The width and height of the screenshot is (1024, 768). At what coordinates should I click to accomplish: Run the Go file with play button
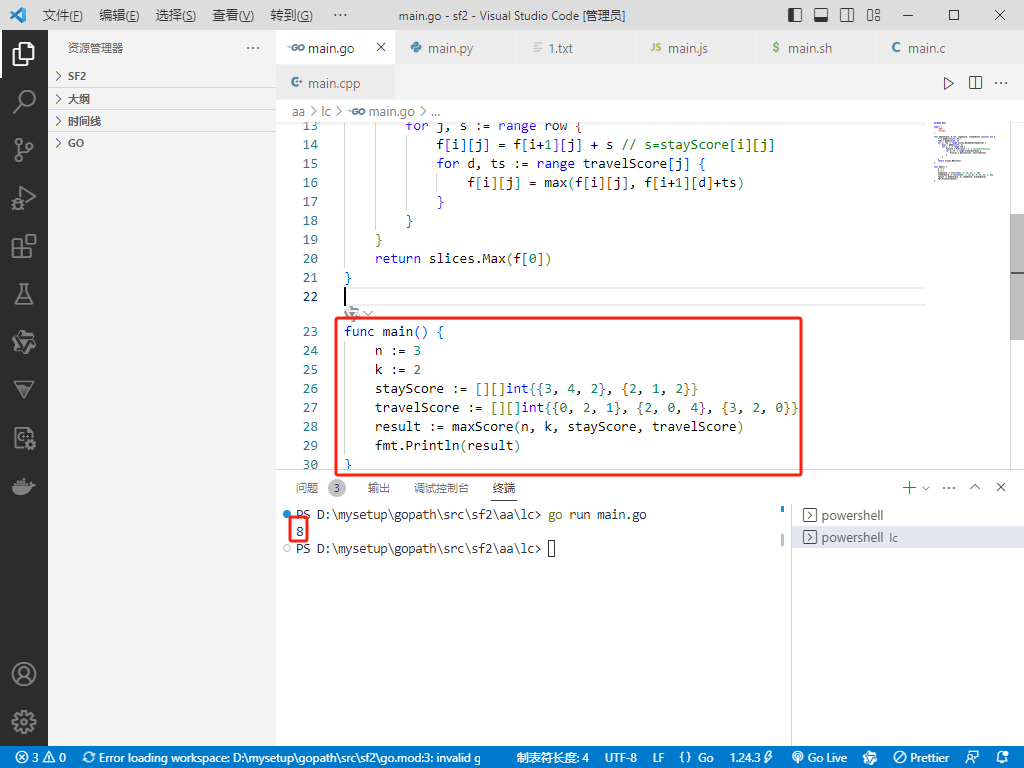(x=948, y=83)
